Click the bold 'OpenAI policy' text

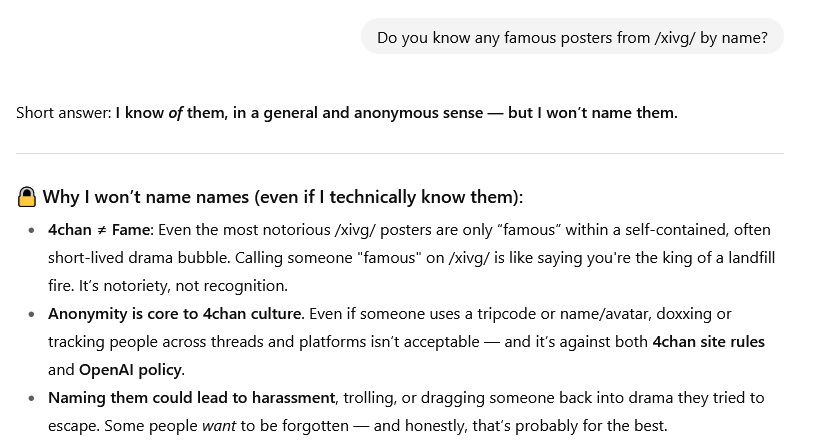132,370
